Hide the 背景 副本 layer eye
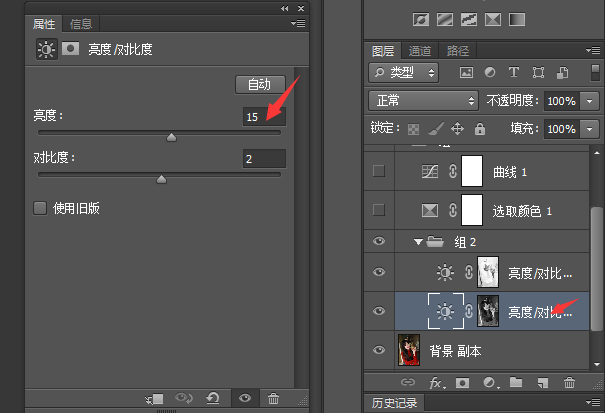The height and width of the screenshot is (413, 605). pos(379,350)
